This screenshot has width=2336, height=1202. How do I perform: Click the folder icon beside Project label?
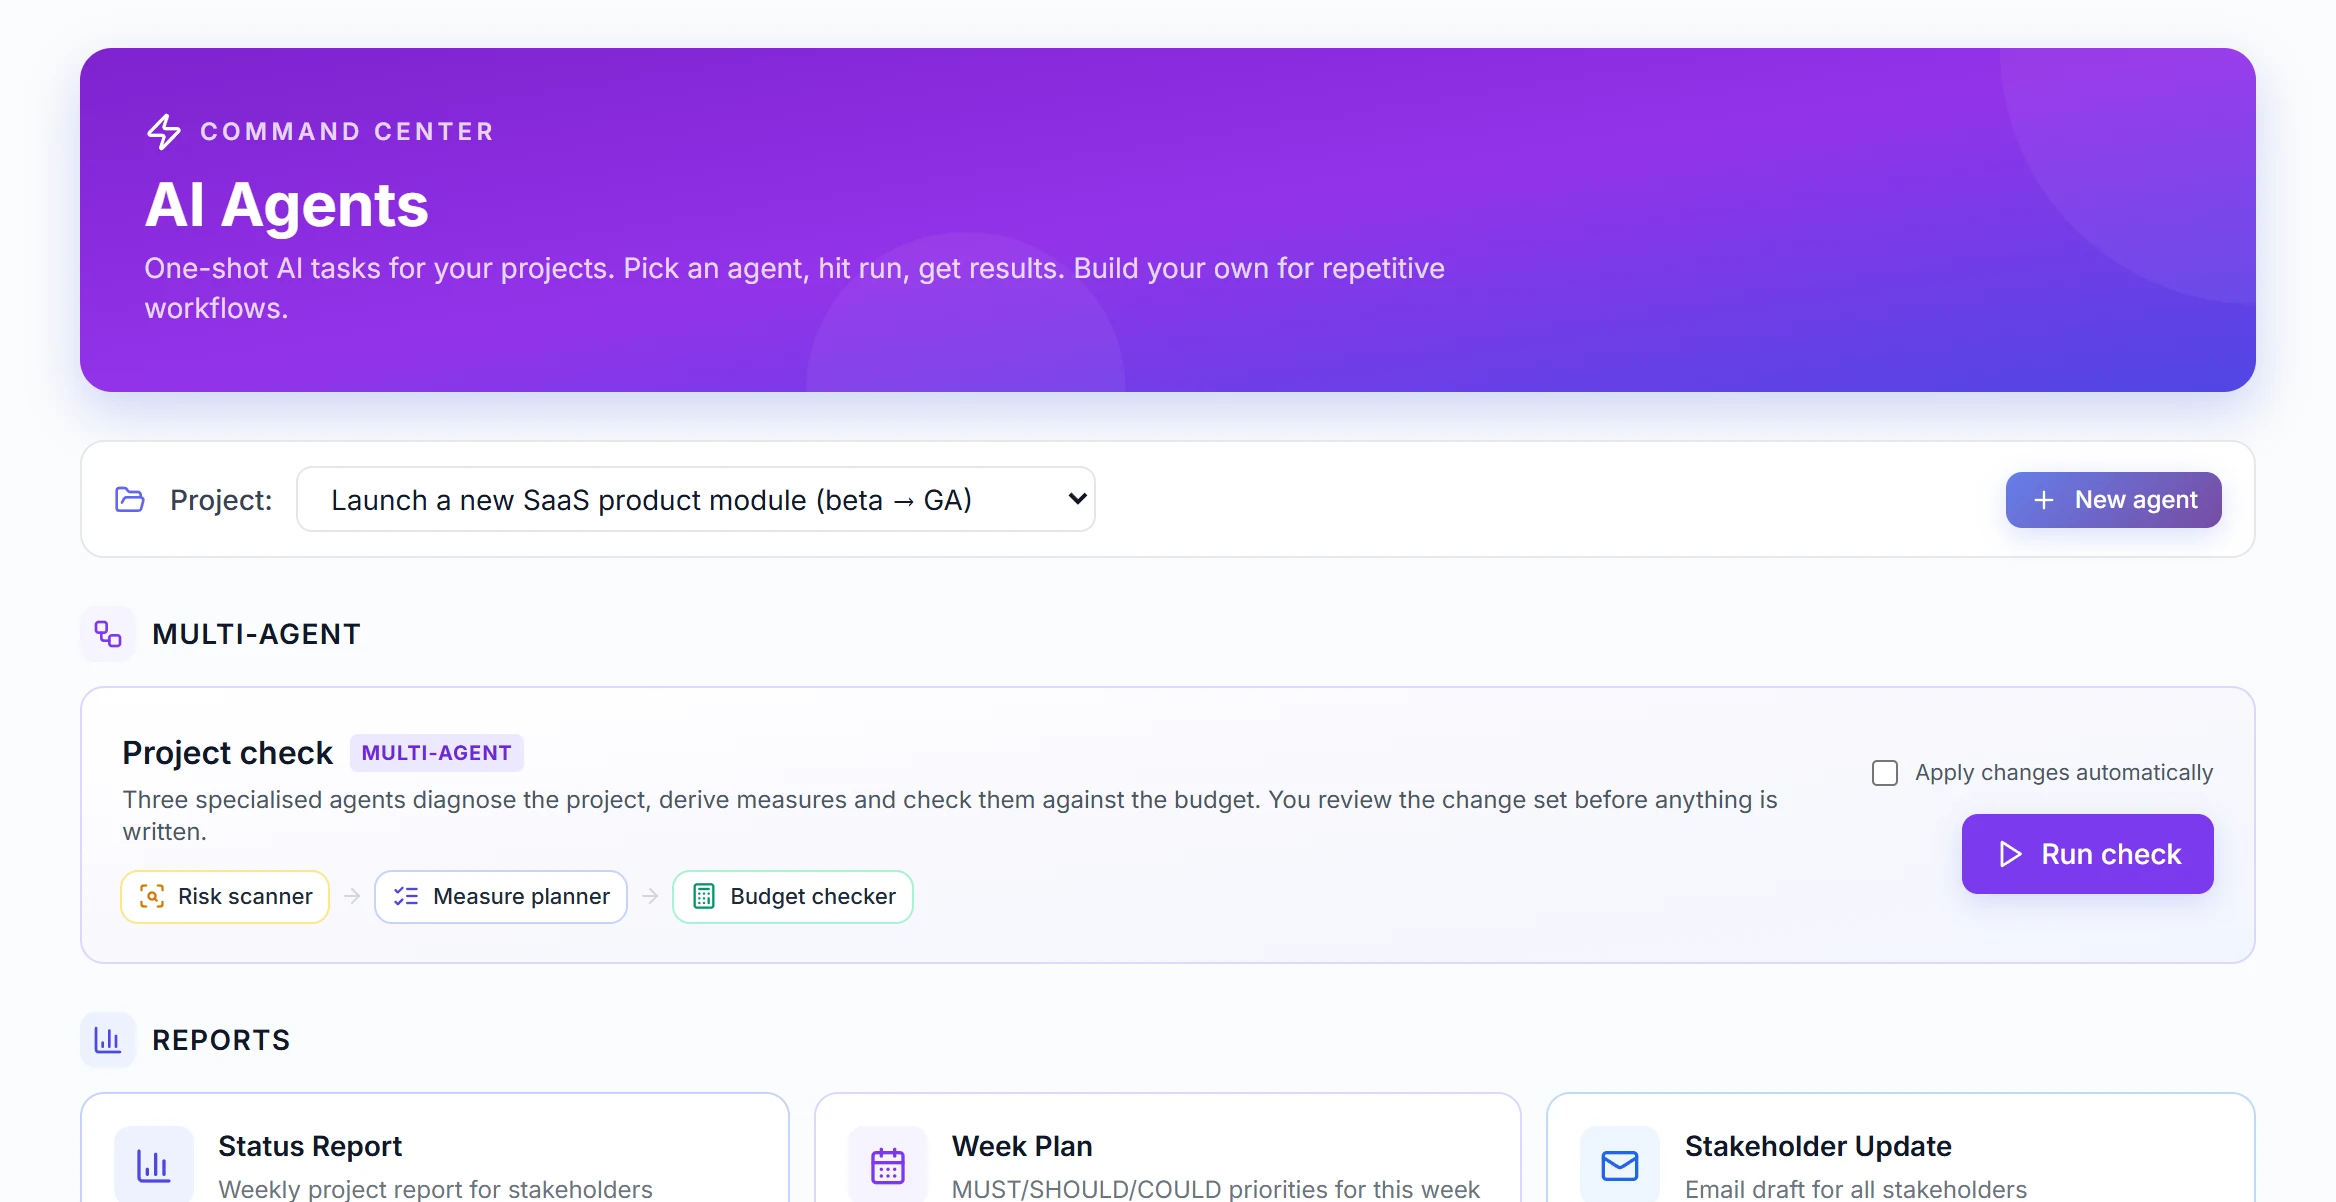pyautogui.click(x=130, y=499)
